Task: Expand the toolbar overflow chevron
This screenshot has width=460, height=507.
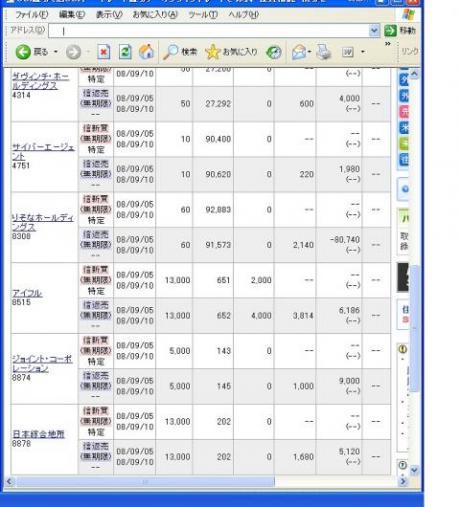Action: (x=387, y=44)
